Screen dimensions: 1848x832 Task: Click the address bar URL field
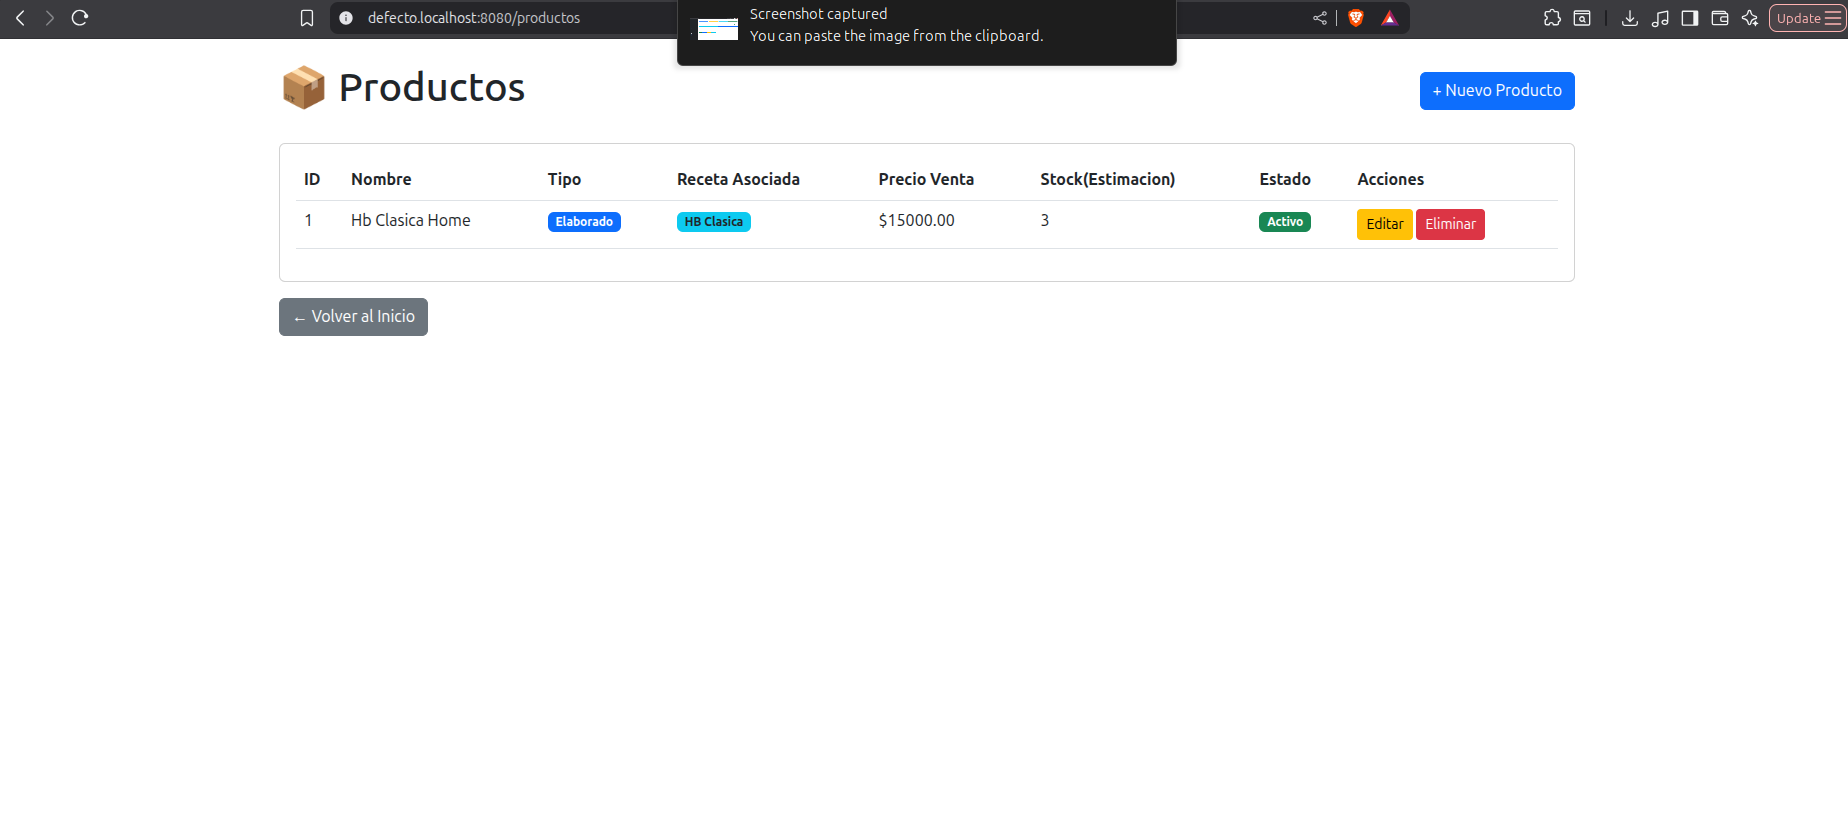500,18
